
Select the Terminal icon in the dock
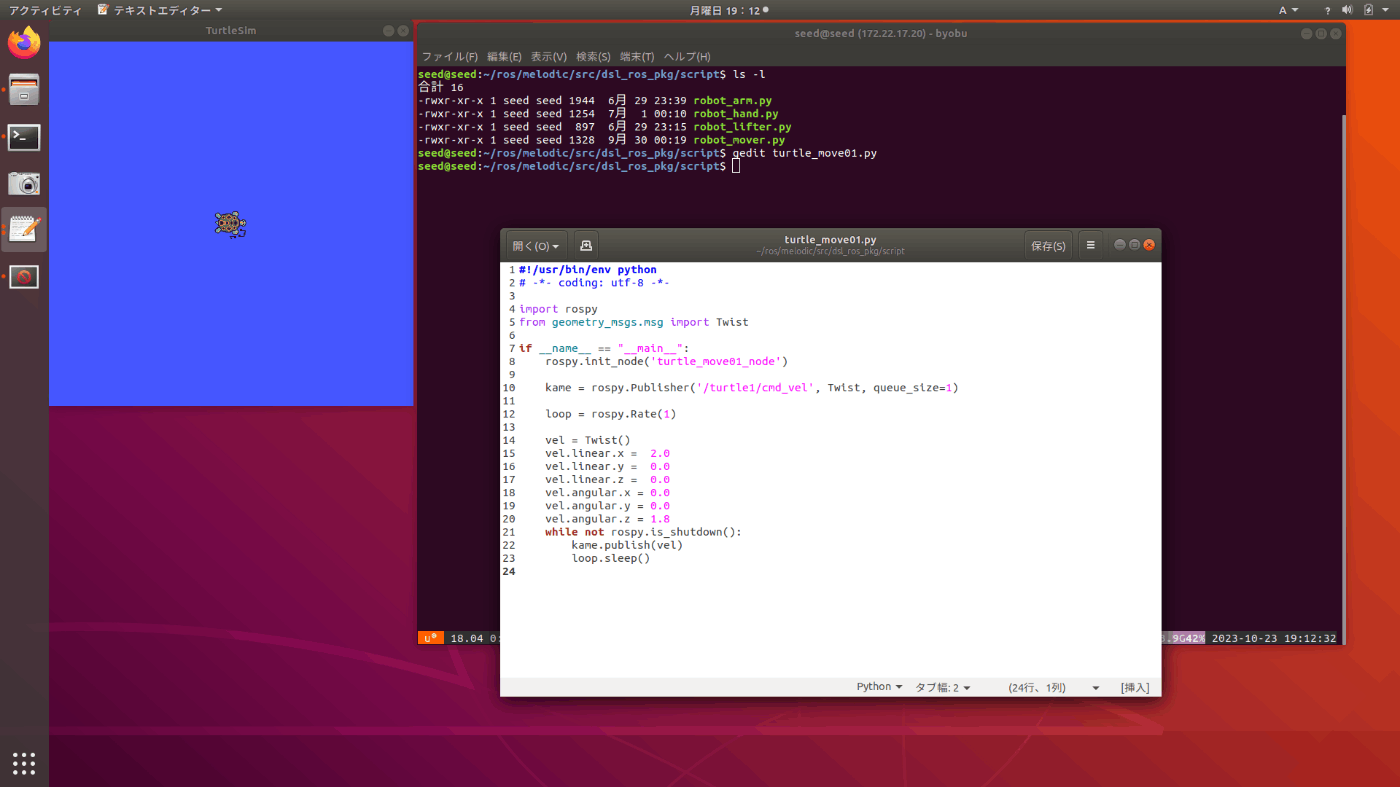click(x=24, y=137)
